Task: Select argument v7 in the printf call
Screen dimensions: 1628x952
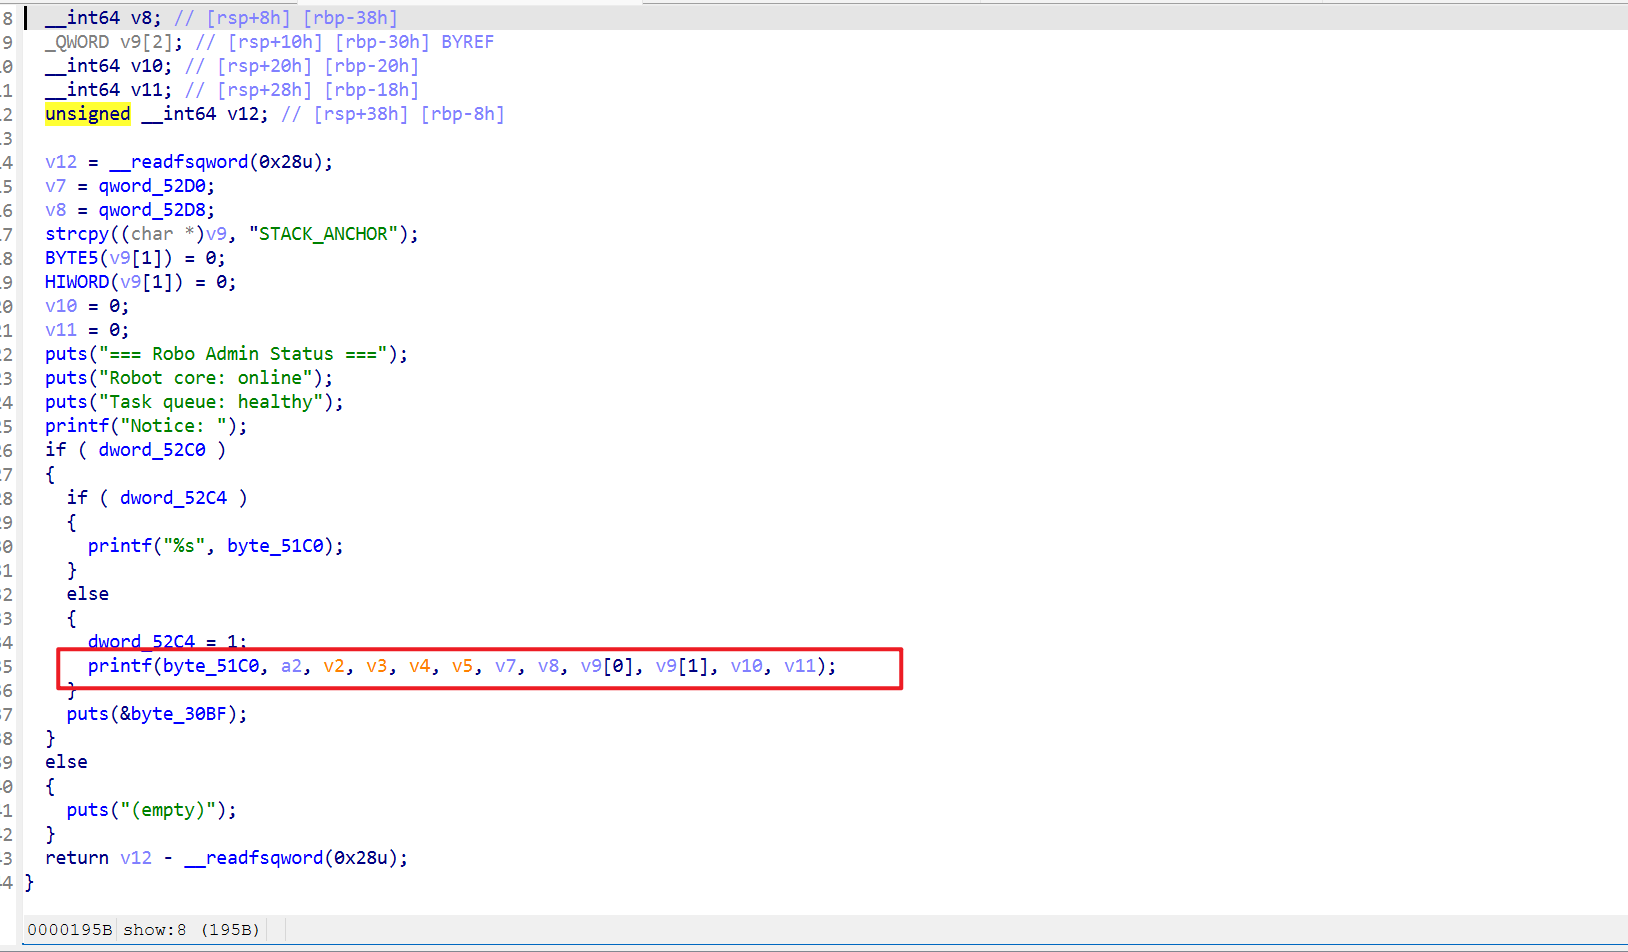Action: 506,666
